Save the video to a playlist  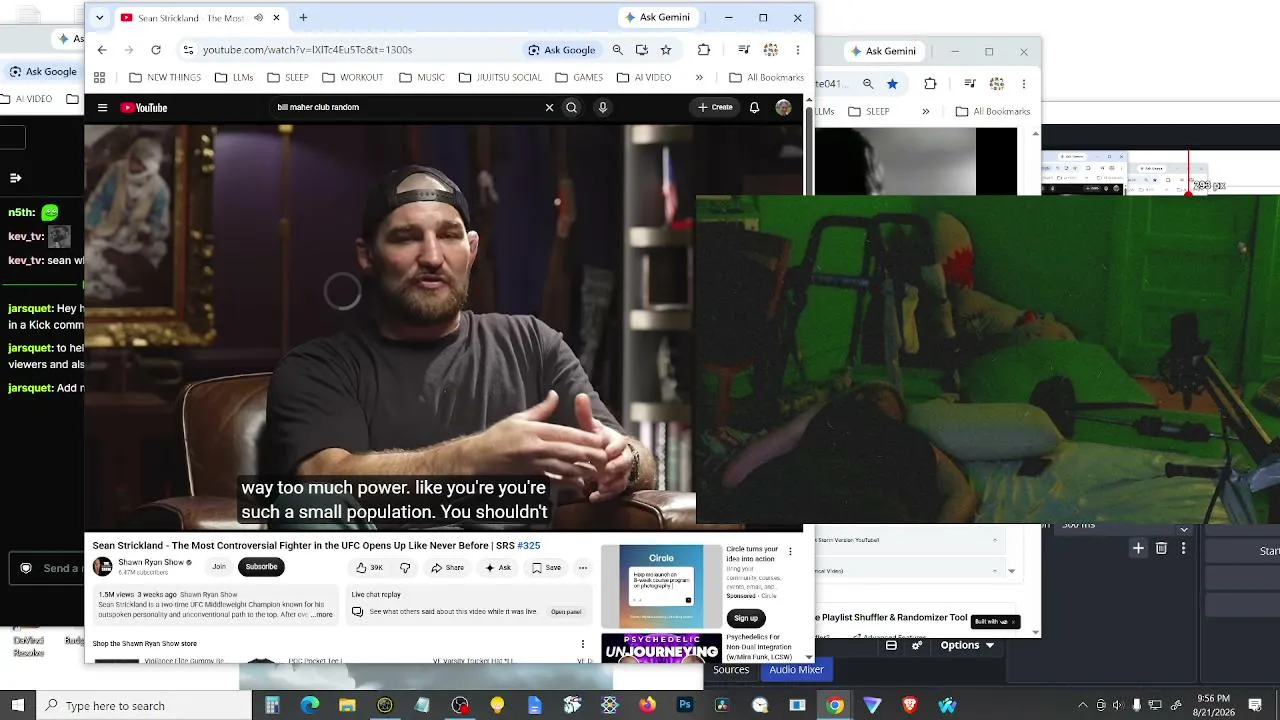click(546, 567)
